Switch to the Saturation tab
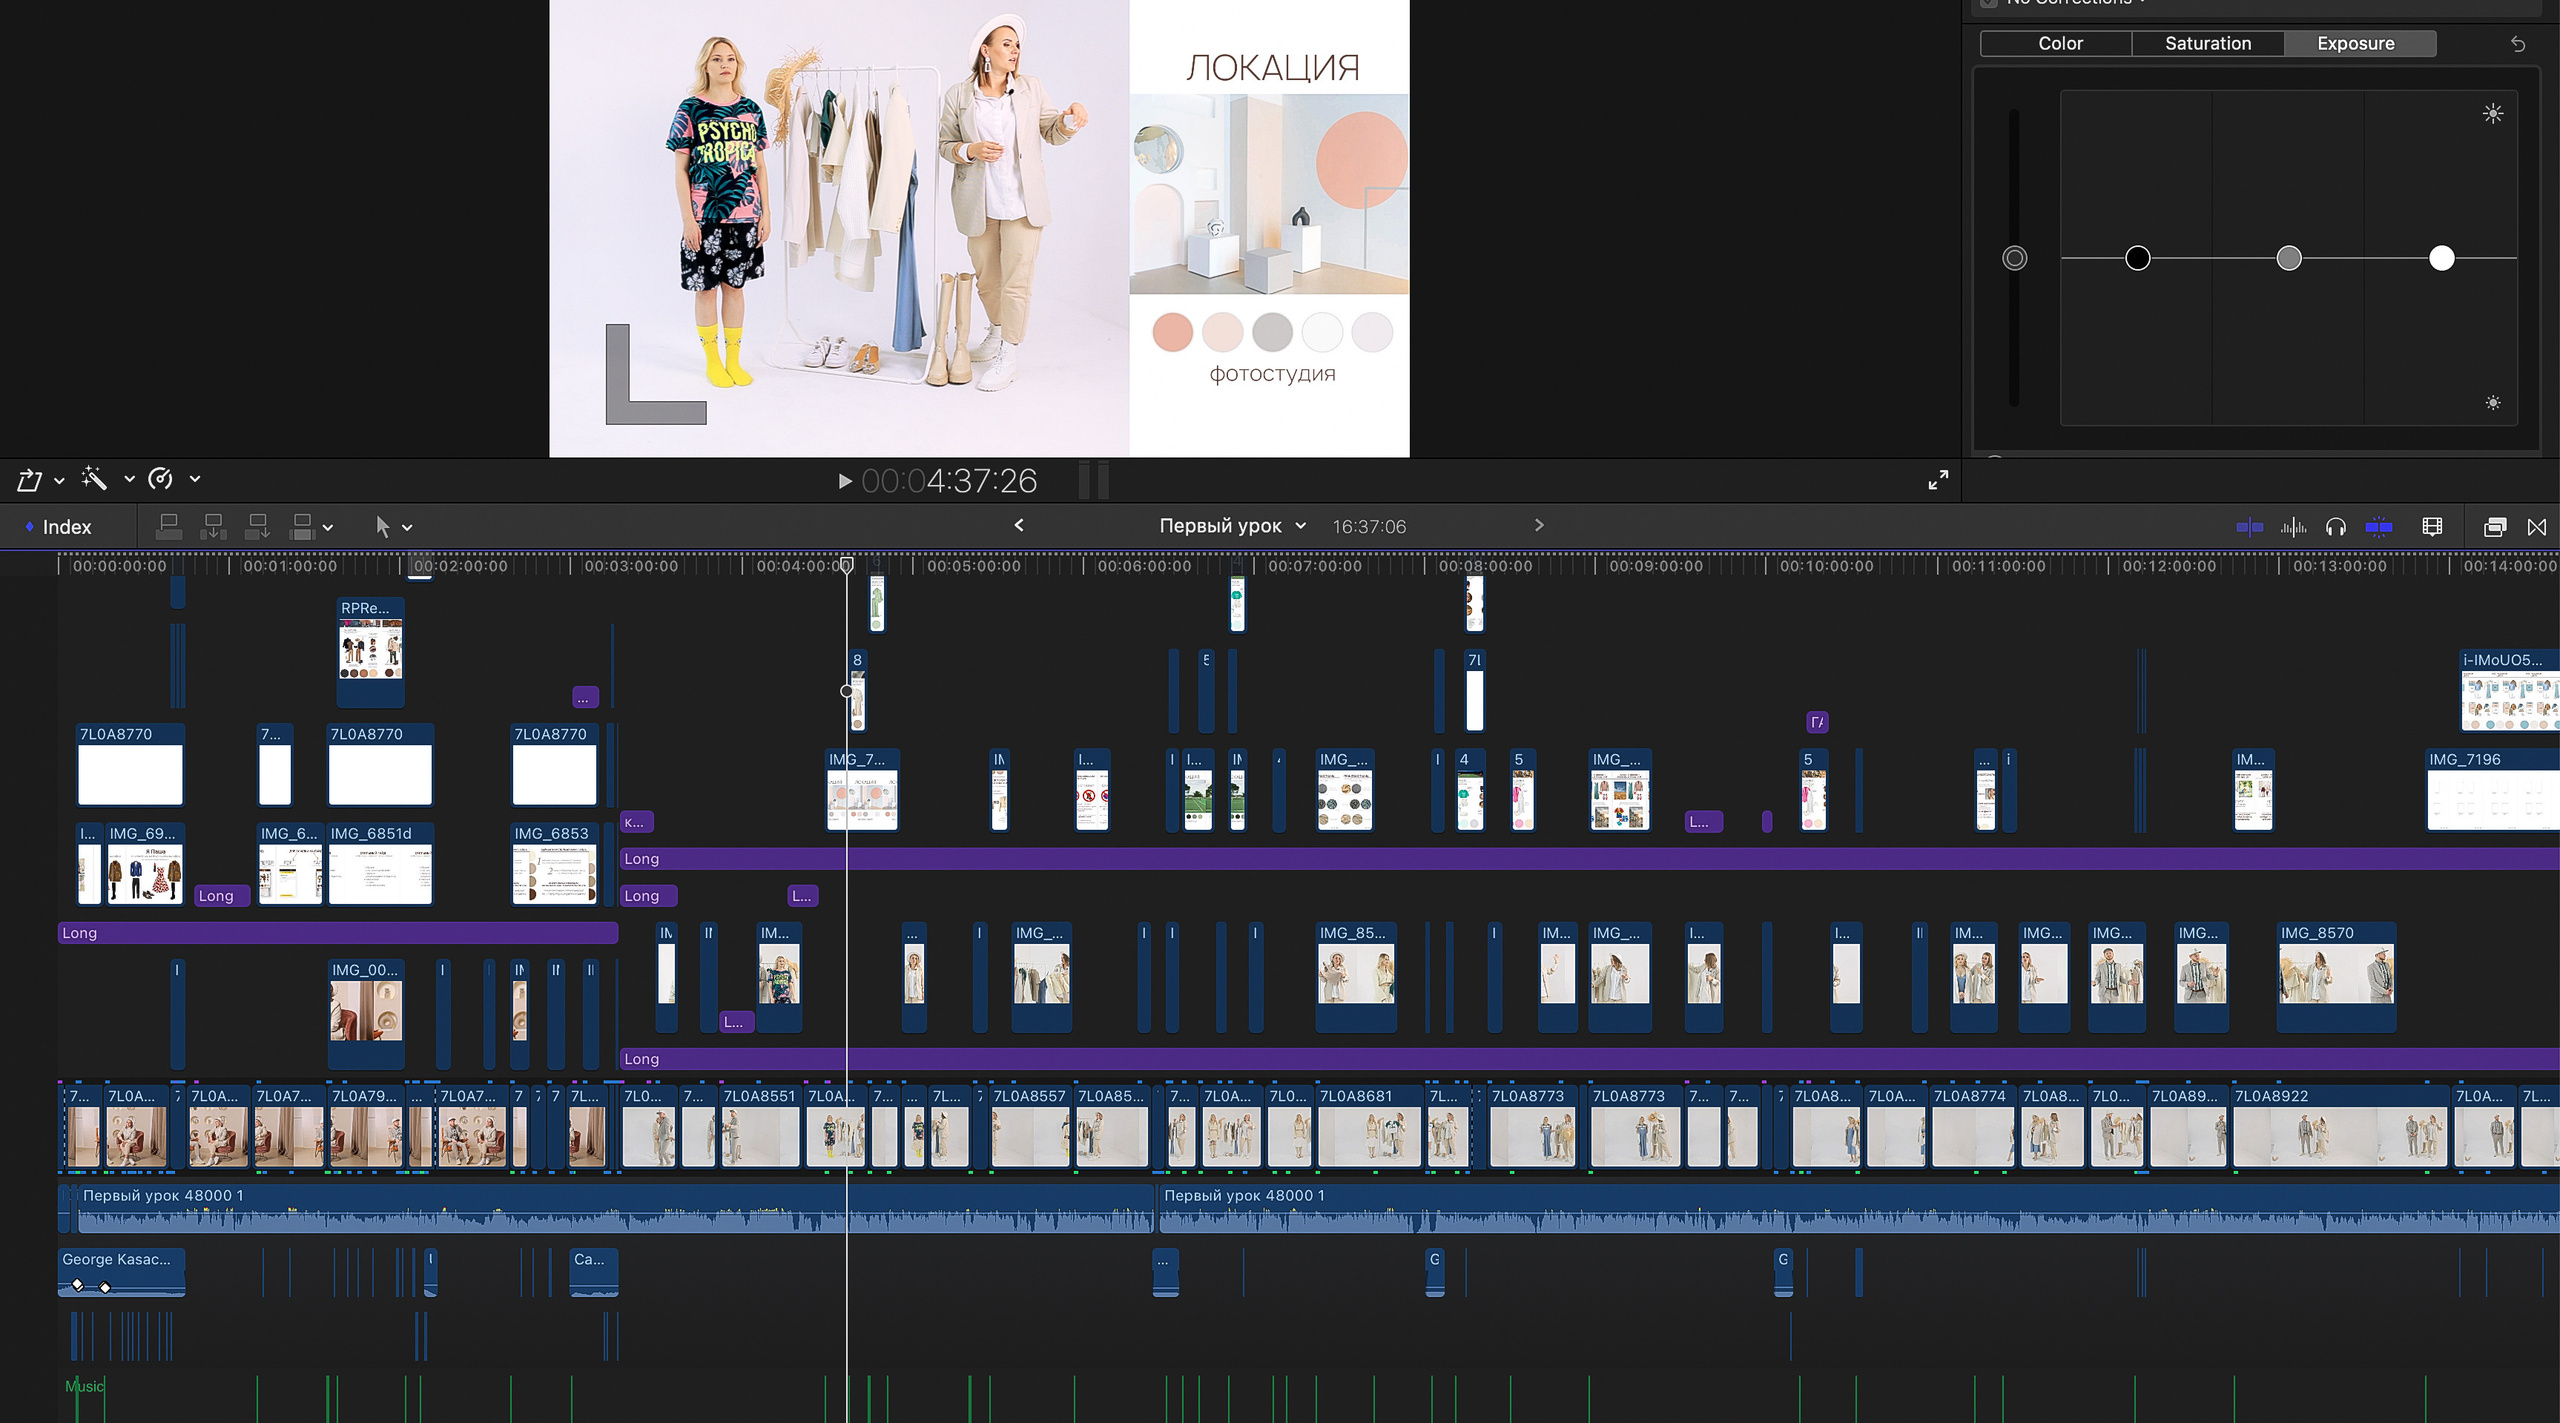Viewport: 2560px width, 1423px height. (x=2207, y=44)
